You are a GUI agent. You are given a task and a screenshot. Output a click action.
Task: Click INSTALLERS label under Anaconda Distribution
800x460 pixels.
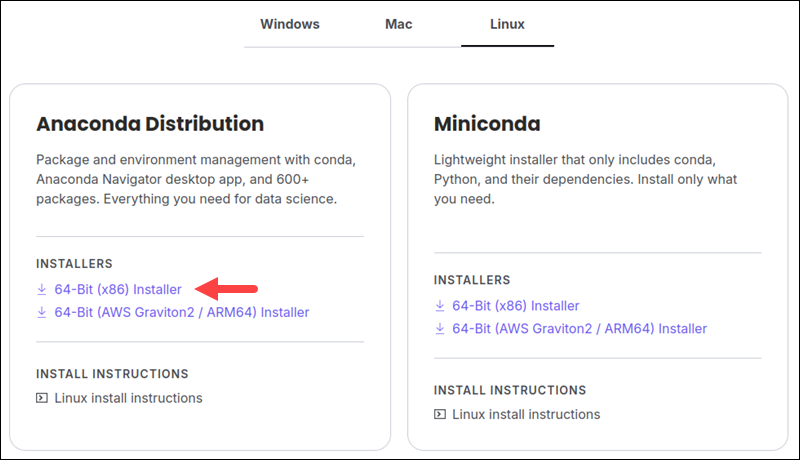[x=74, y=264]
